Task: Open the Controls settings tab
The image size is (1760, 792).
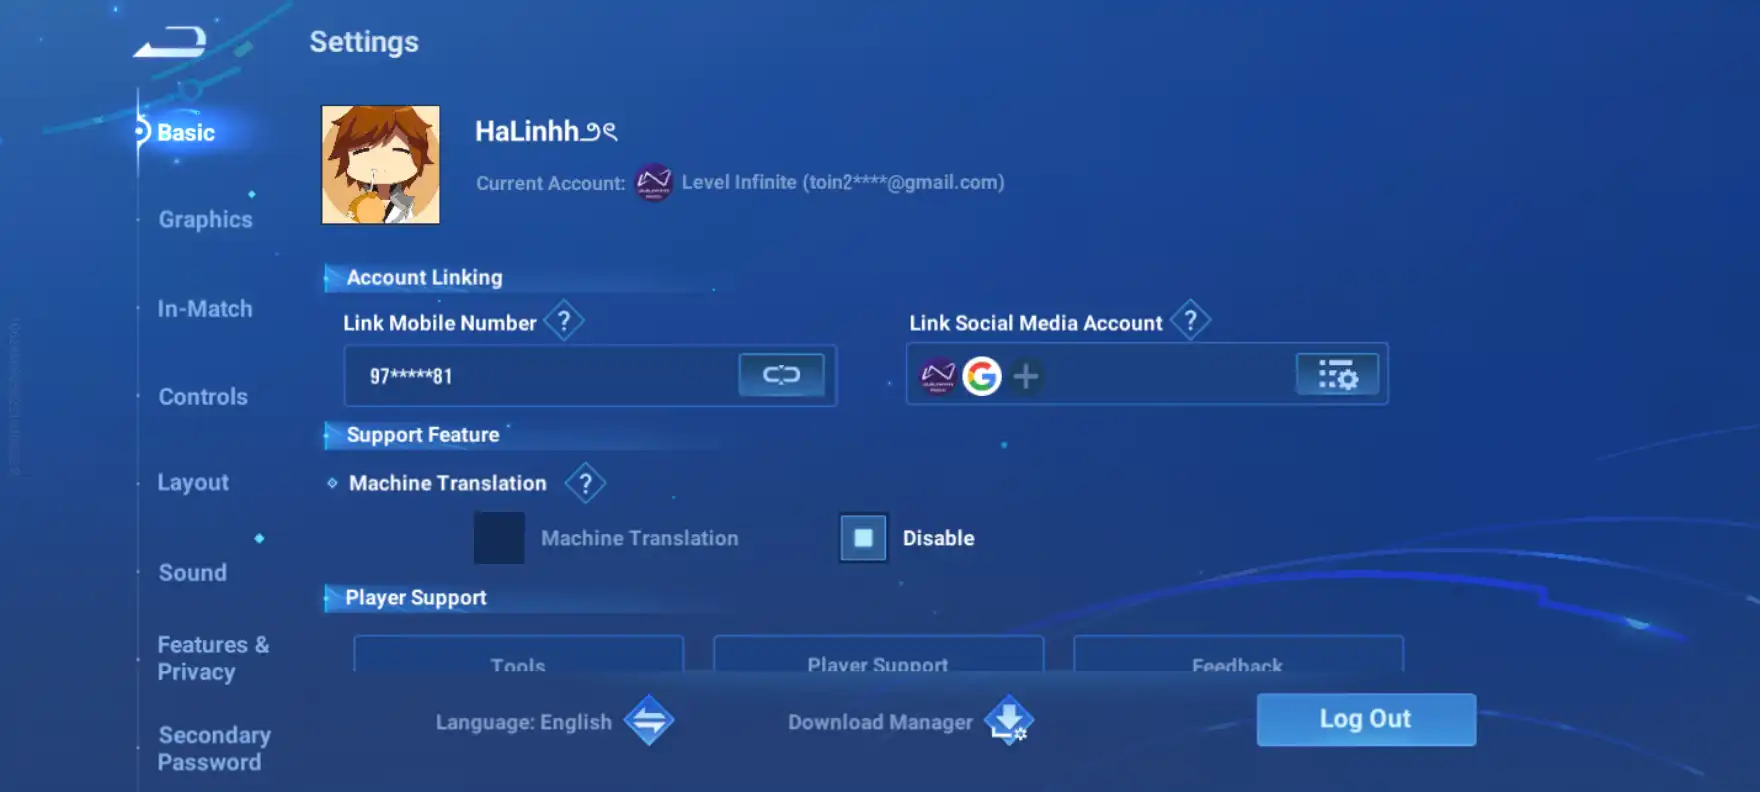Action: tap(203, 397)
